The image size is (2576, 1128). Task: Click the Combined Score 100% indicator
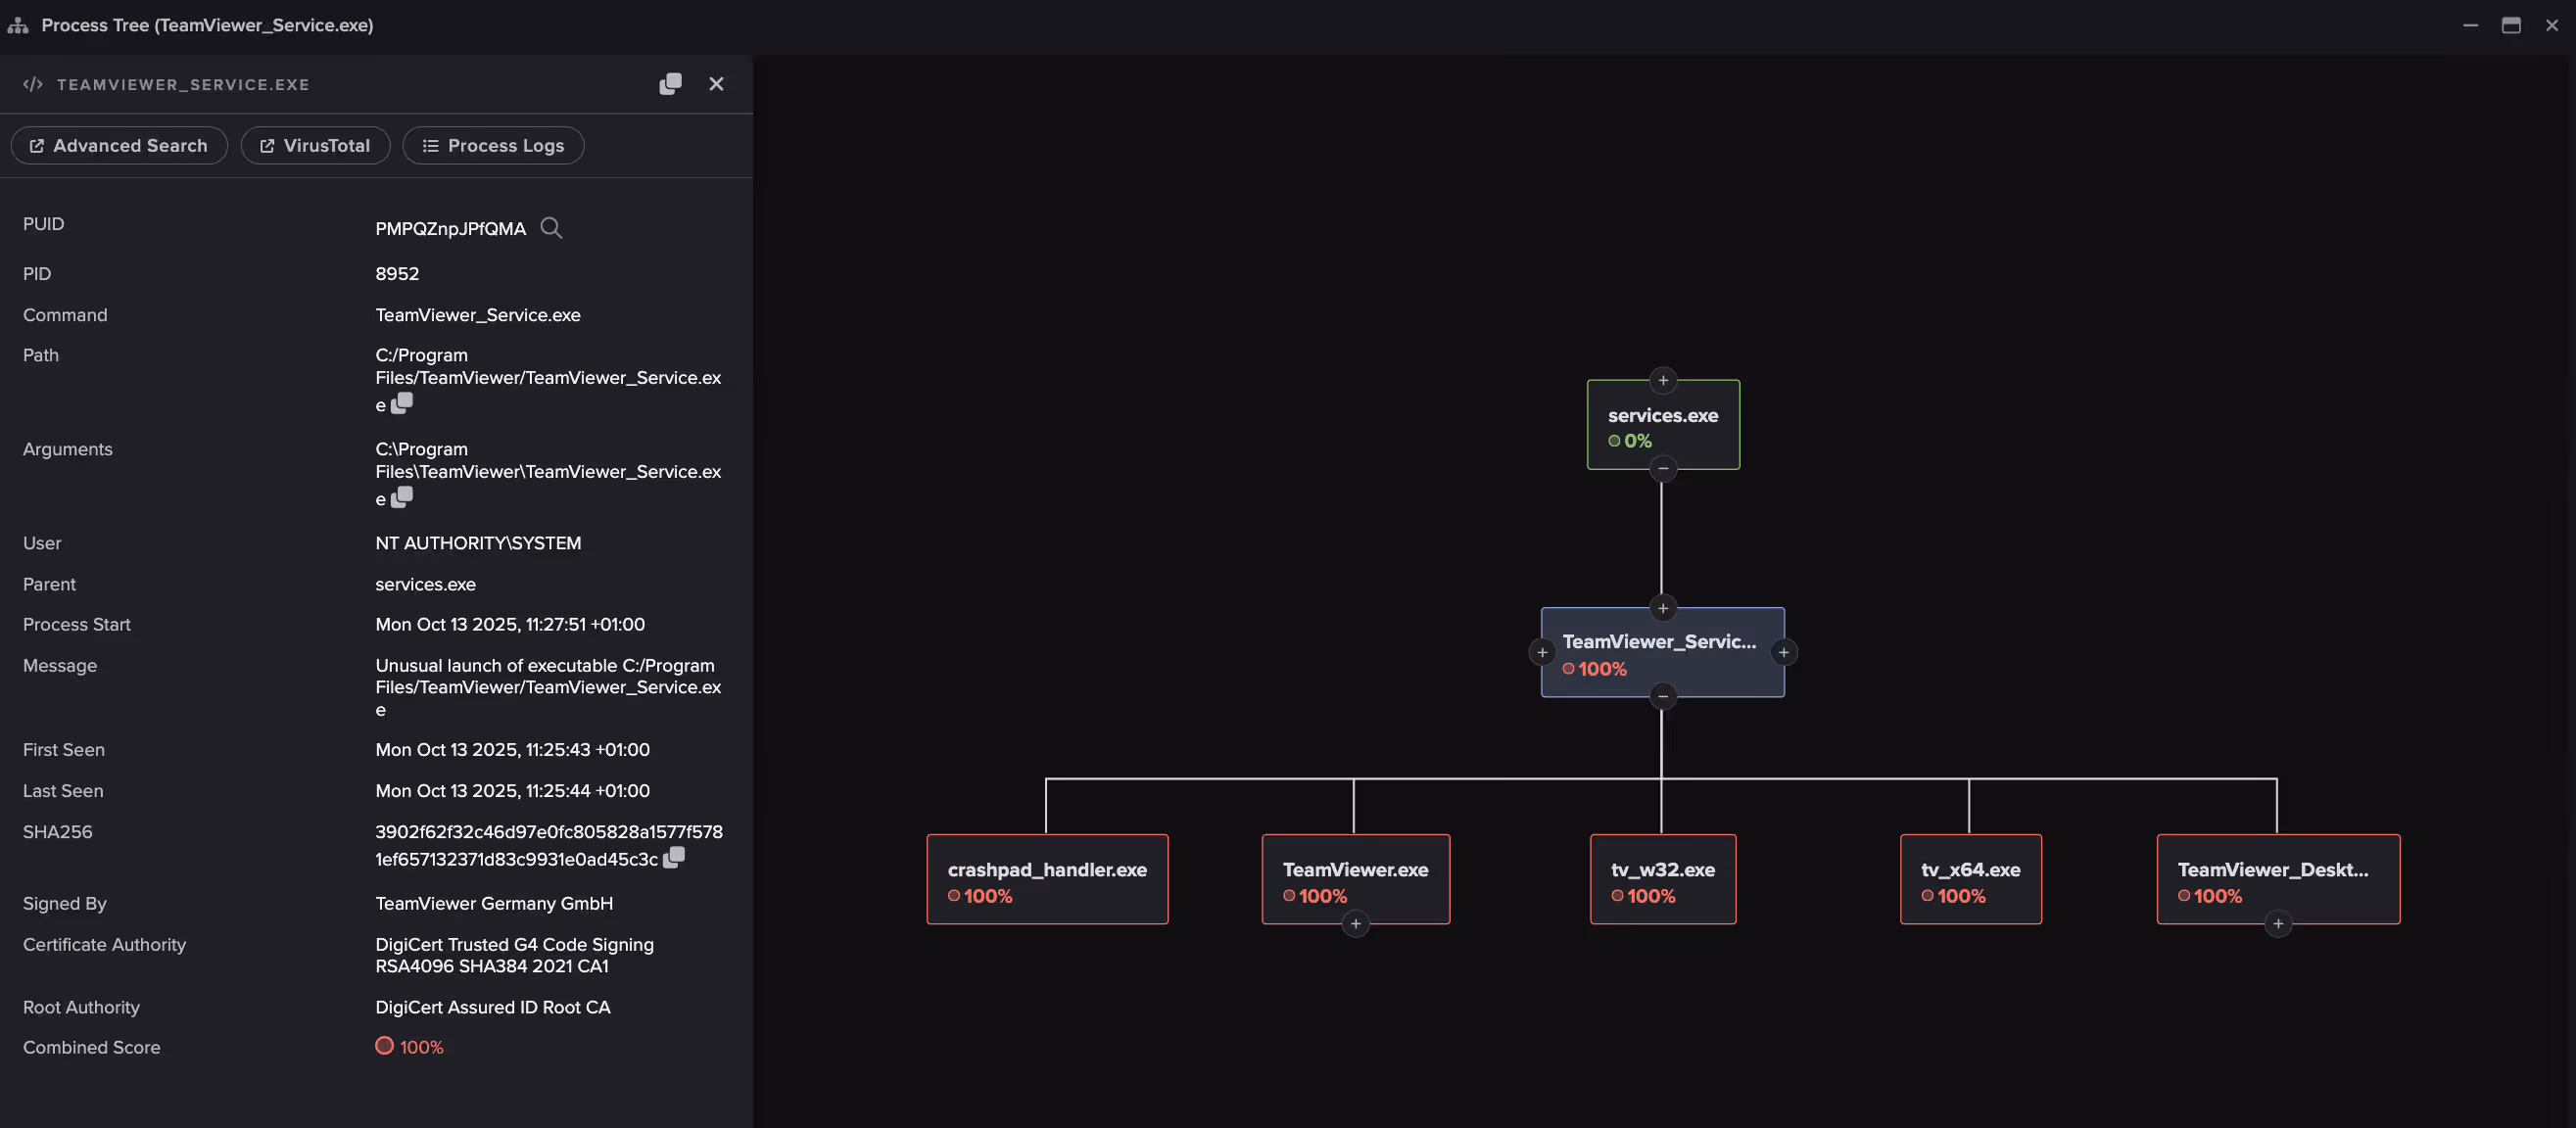pyautogui.click(x=409, y=1047)
